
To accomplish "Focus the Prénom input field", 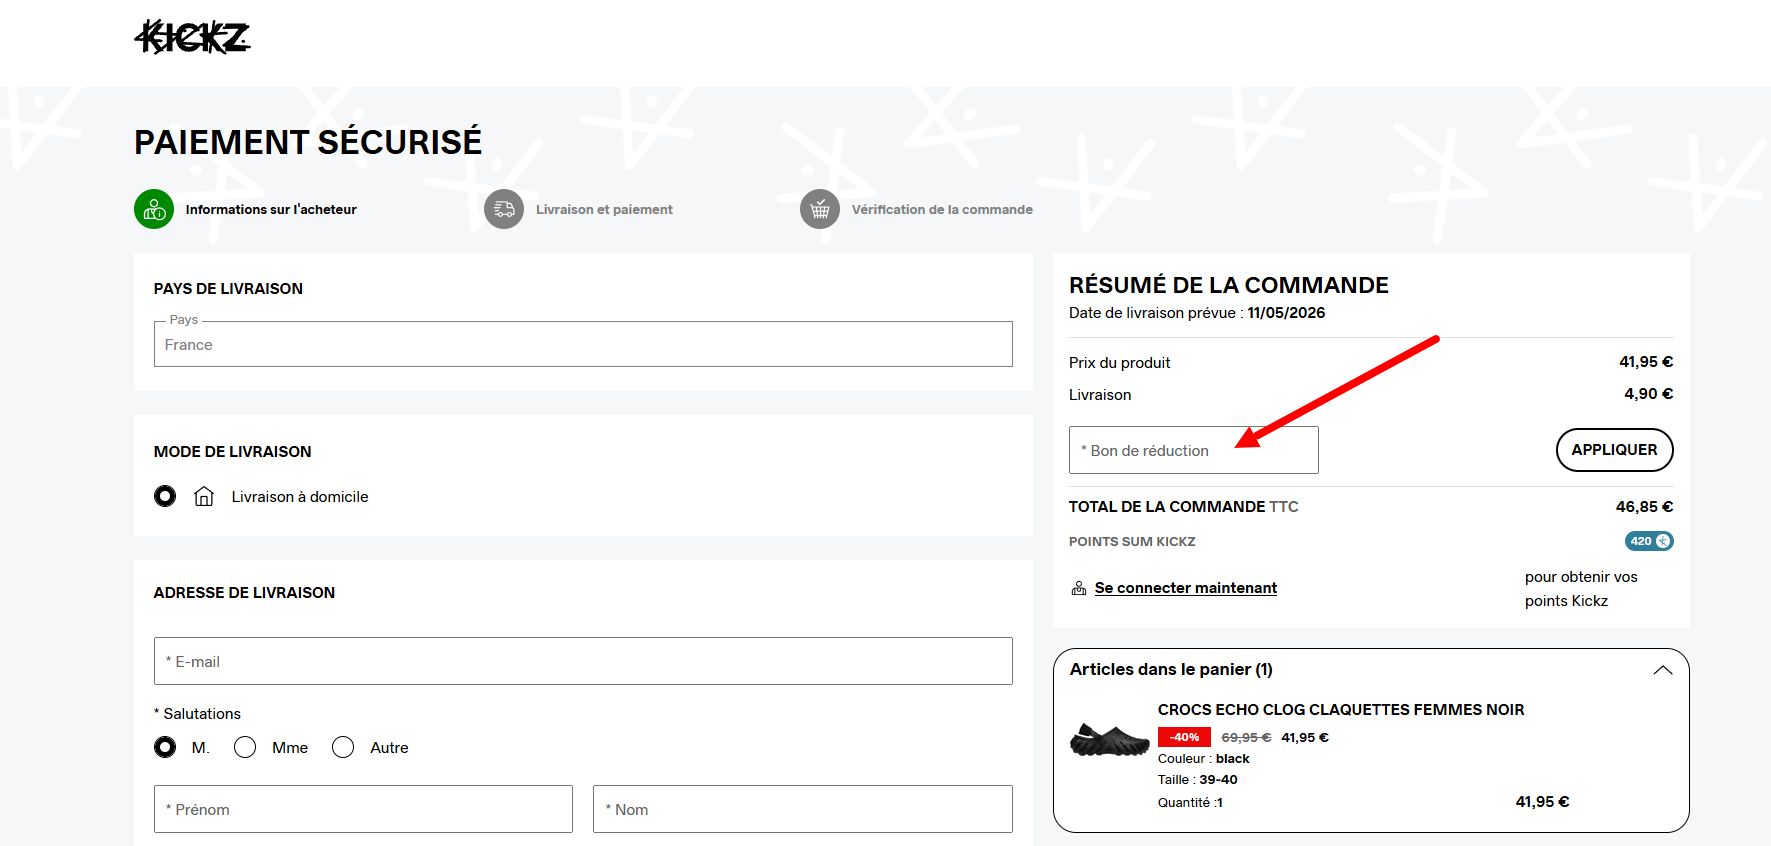I will click(363, 809).
